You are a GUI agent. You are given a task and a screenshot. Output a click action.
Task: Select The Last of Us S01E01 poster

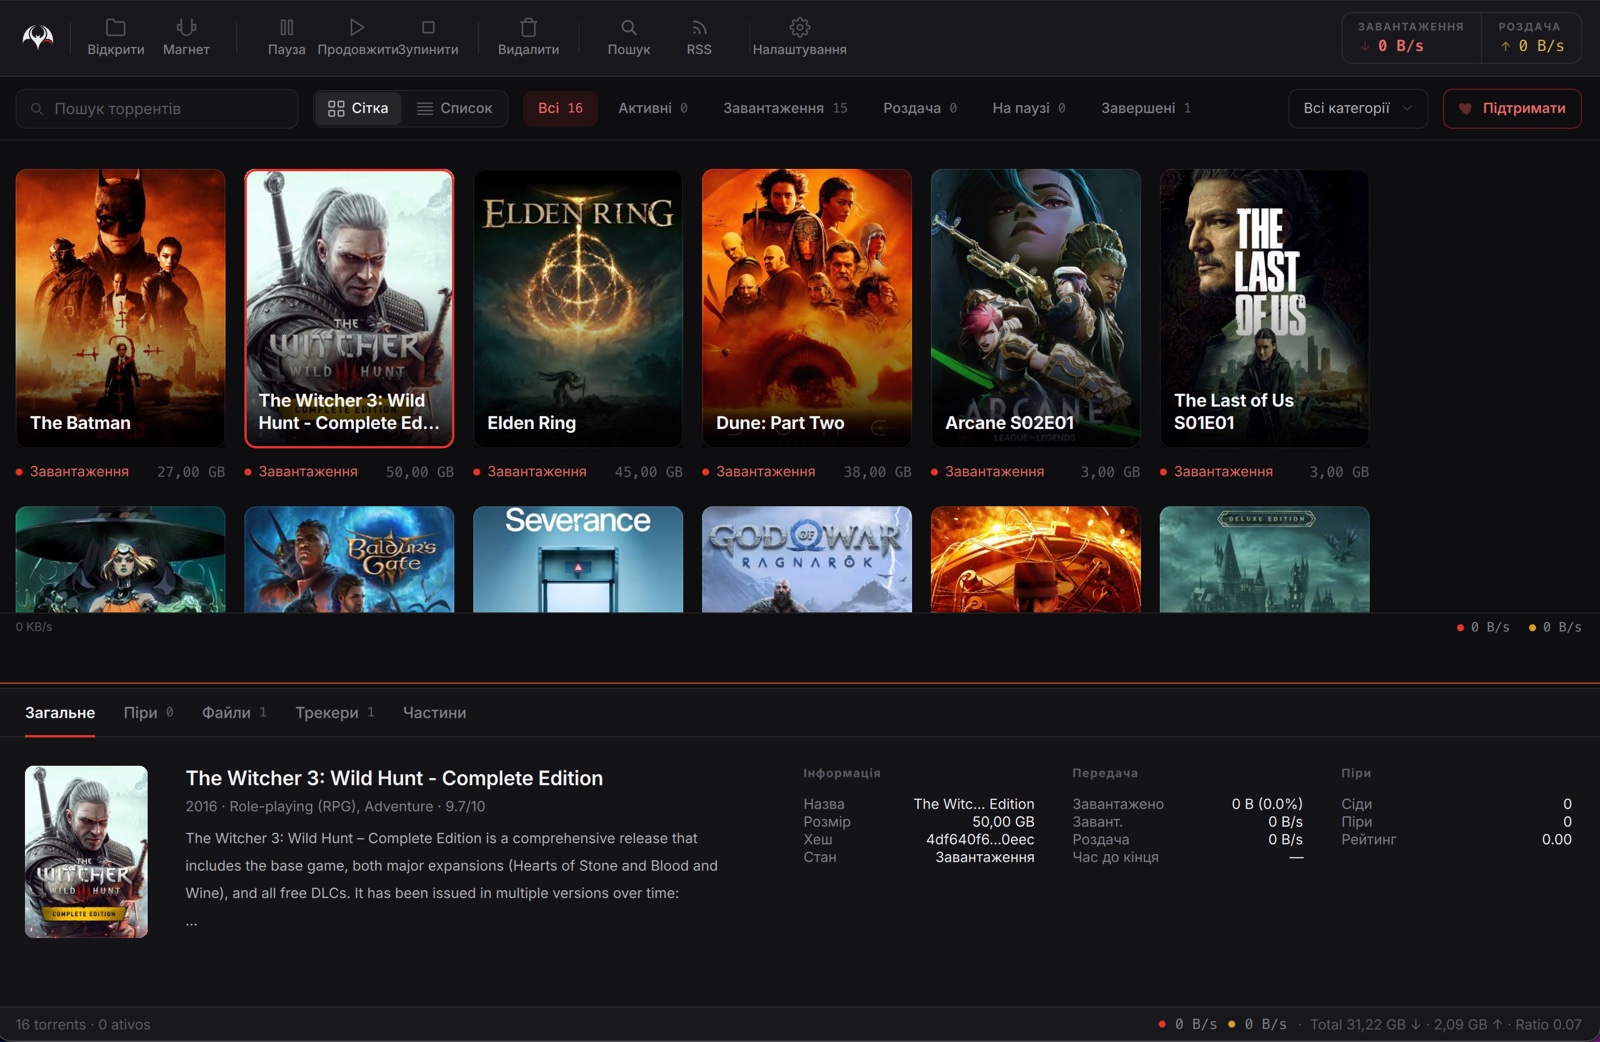click(x=1265, y=308)
